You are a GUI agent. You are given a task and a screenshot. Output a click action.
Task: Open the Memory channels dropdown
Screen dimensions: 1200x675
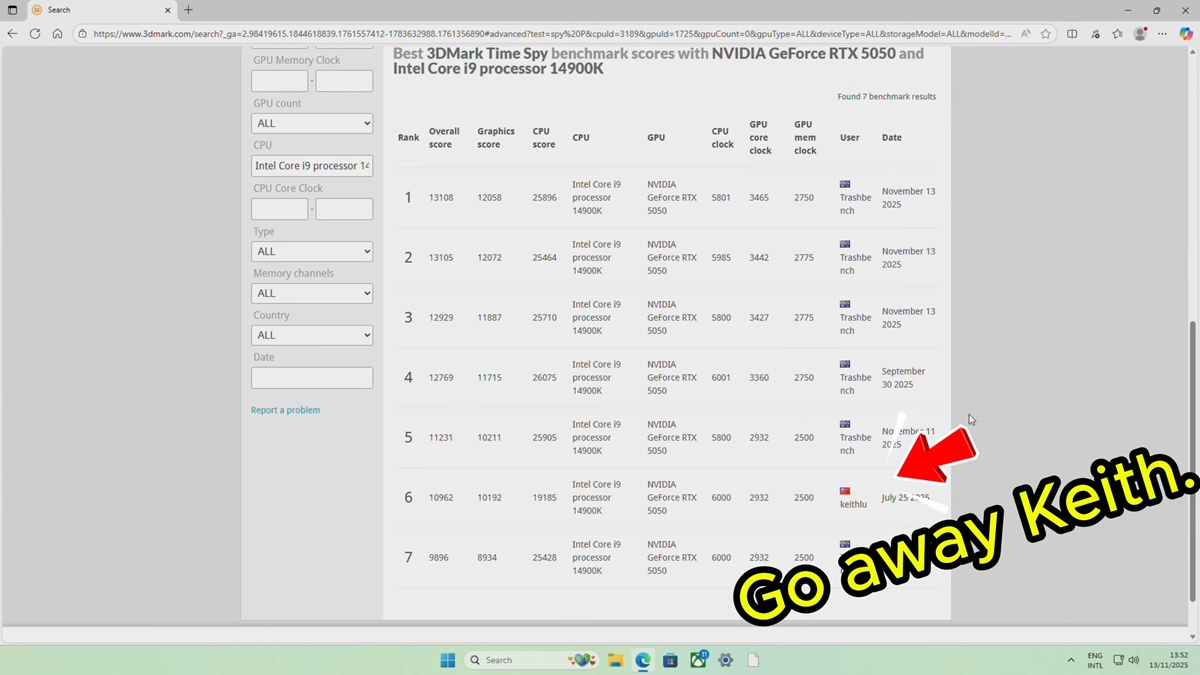312,293
